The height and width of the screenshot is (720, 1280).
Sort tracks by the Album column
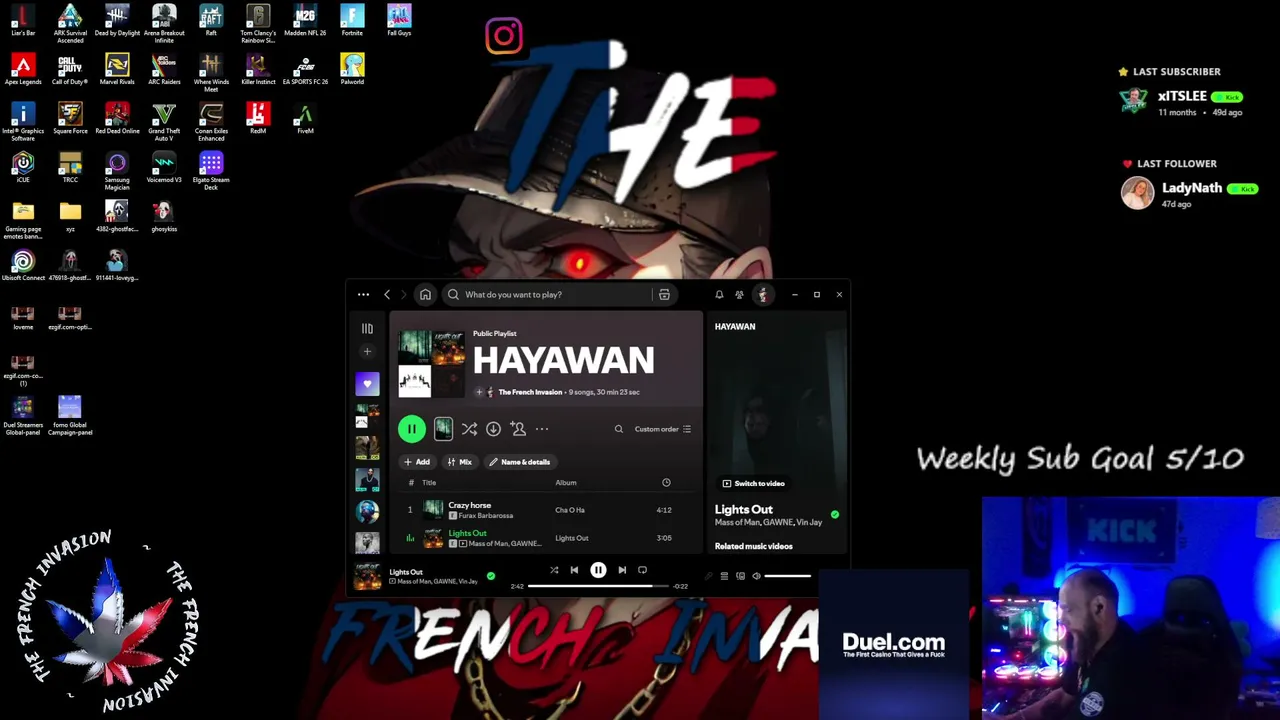point(566,483)
